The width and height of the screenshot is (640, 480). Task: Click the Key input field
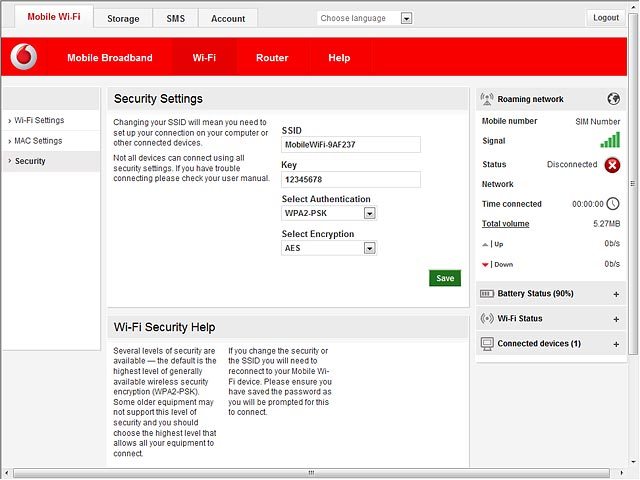tap(351, 180)
